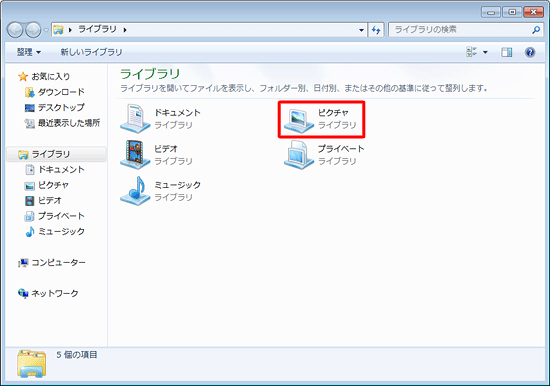Viewport: 550px width, 386px height.
Task: Select ミュージック in the navigation tree
Action: point(55,231)
